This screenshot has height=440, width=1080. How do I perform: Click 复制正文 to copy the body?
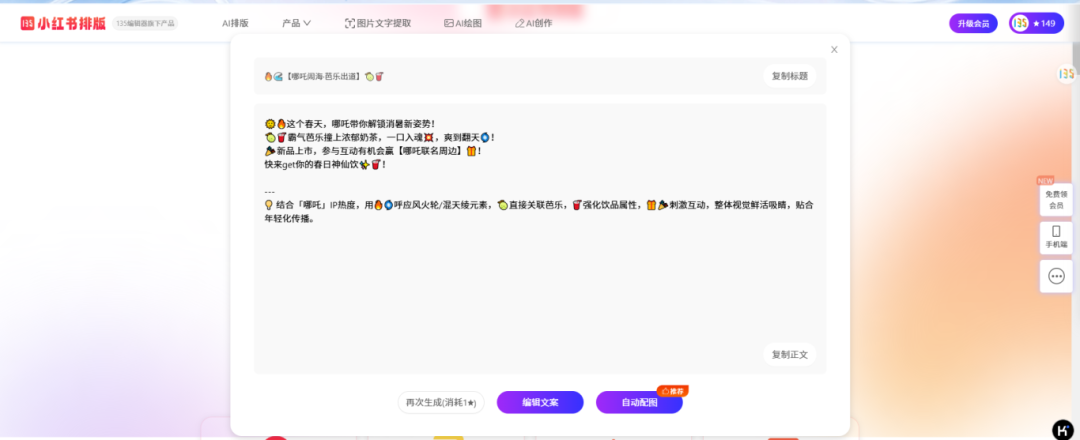click(789, 355)
